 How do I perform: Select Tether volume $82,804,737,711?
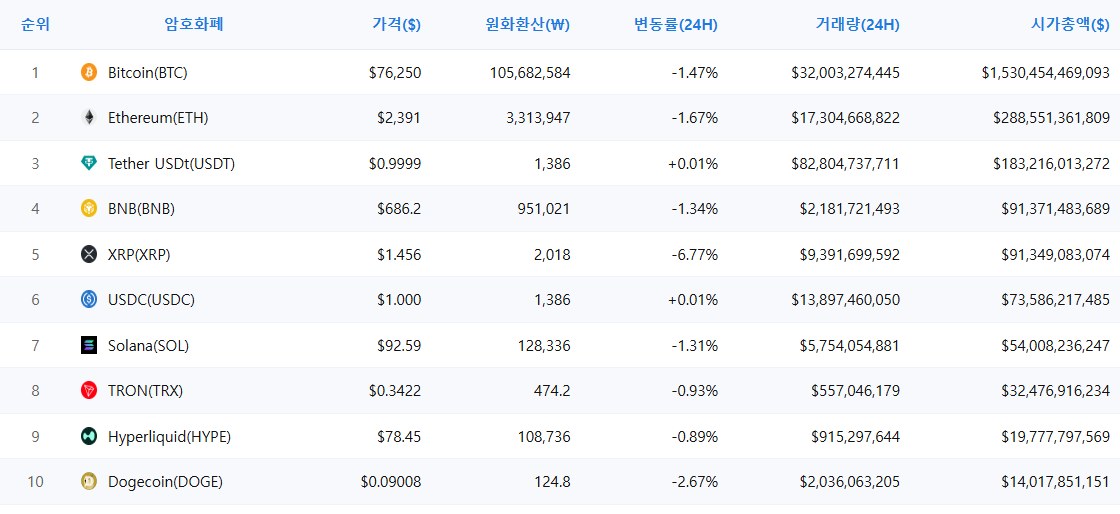(x=846, y=163)
